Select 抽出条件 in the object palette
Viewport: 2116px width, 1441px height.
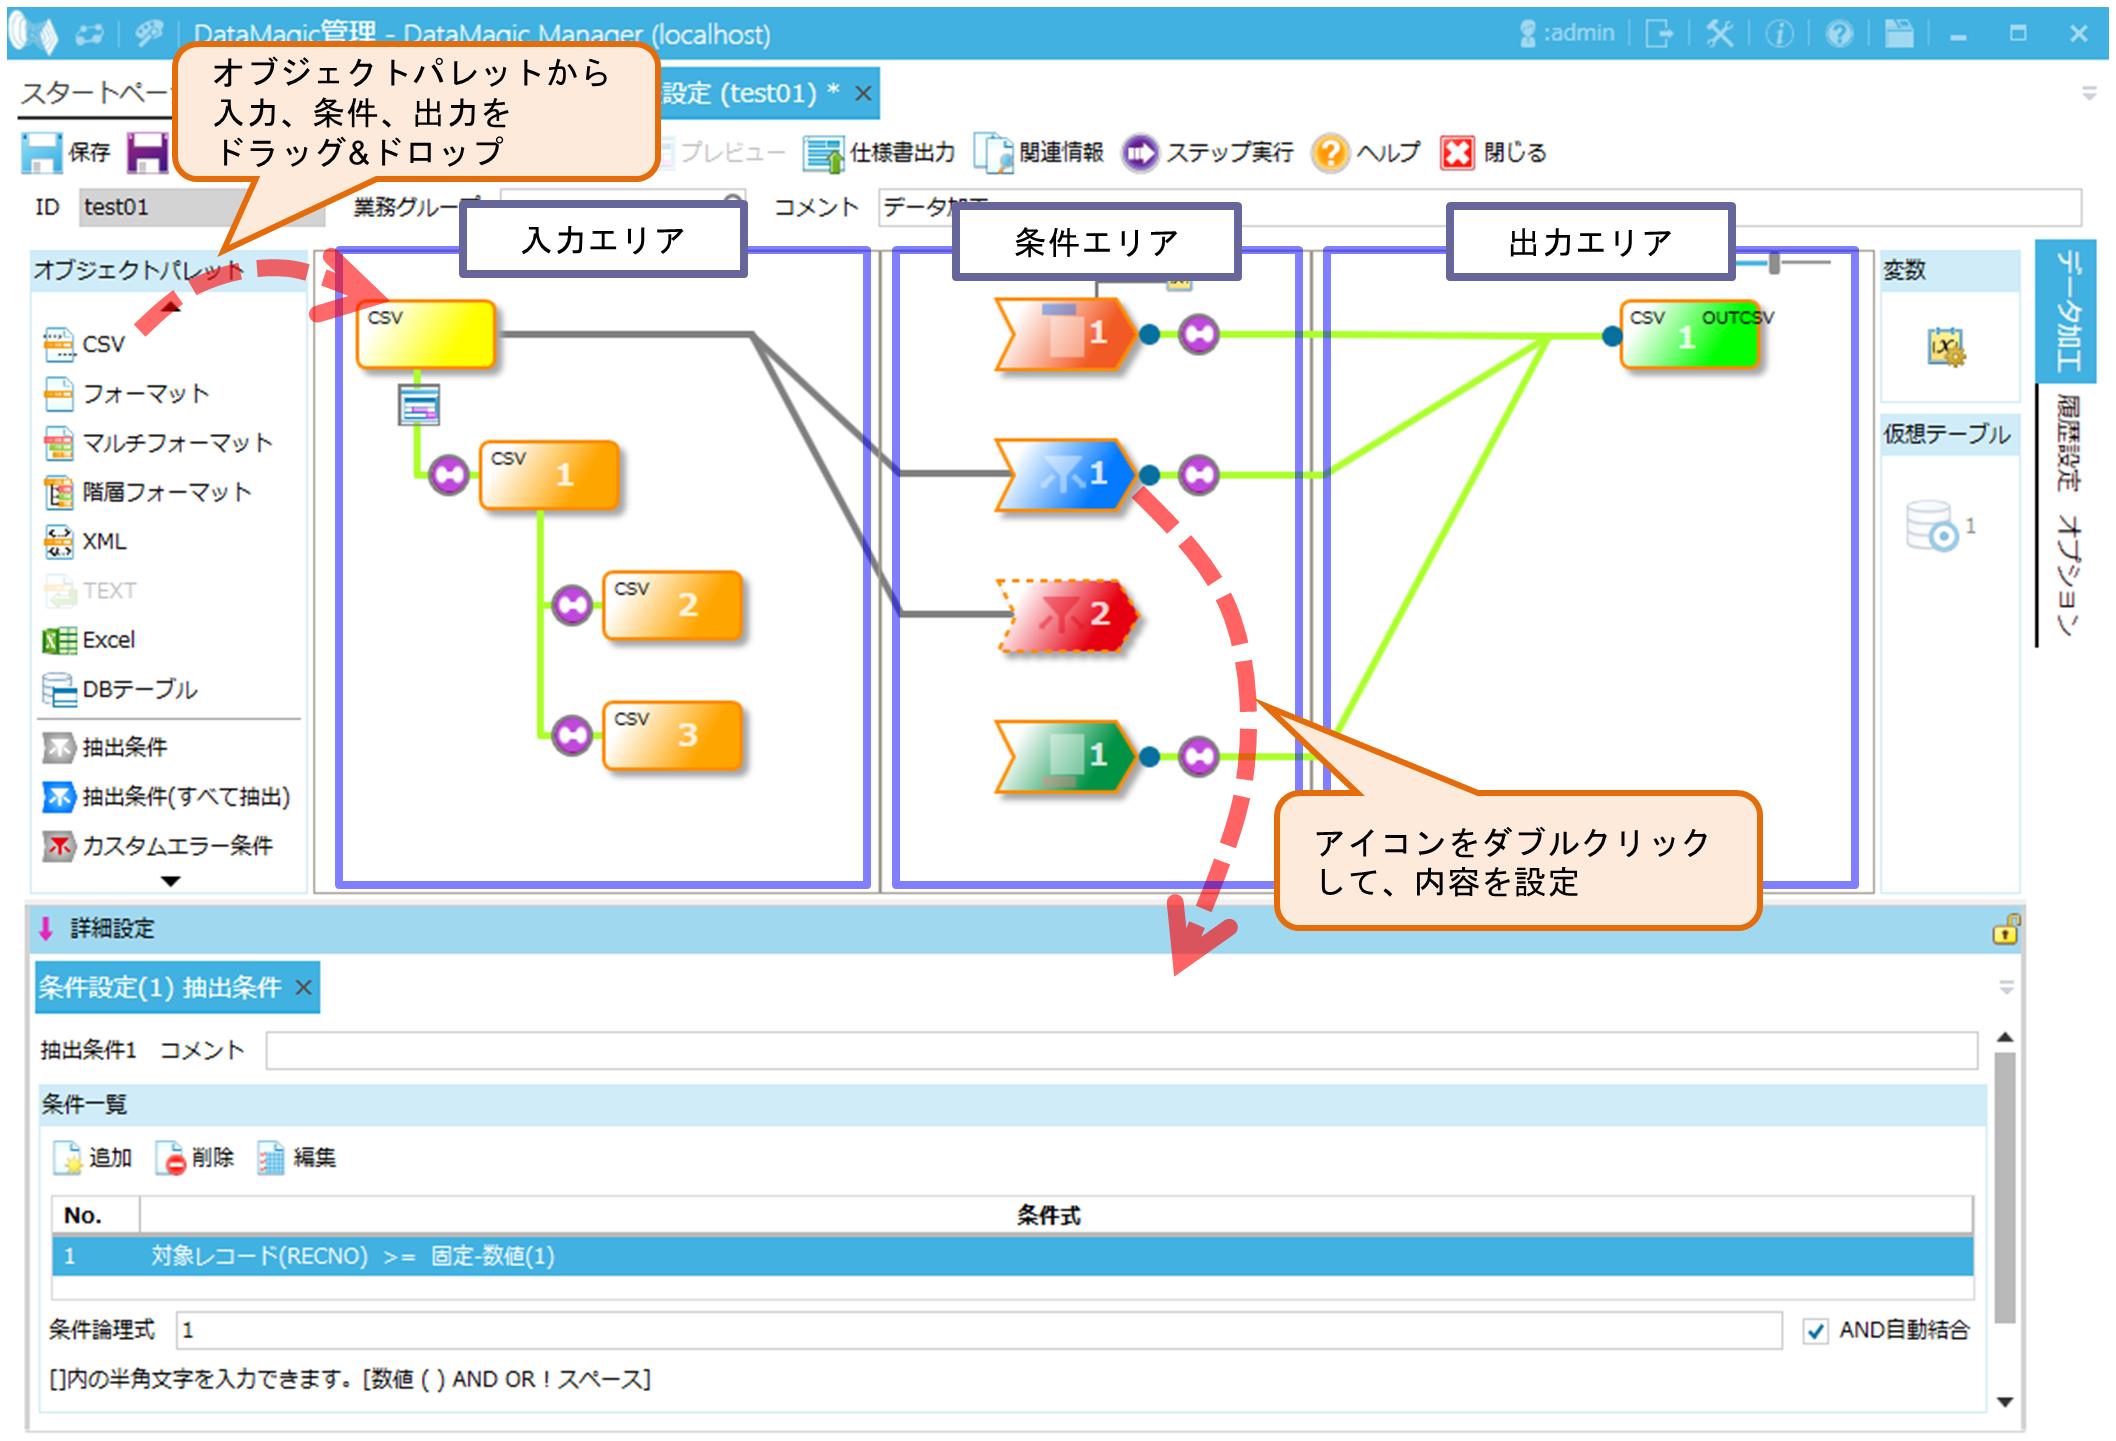pyautogui.click(x=105, y=747)
